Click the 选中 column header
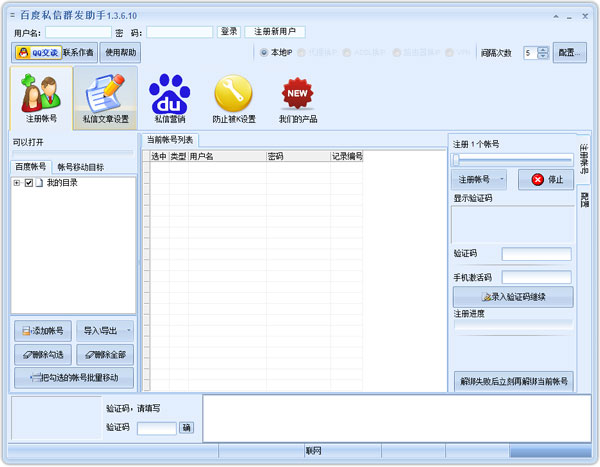The height and width of the screenshot is (467, 600). click(160, 156)
